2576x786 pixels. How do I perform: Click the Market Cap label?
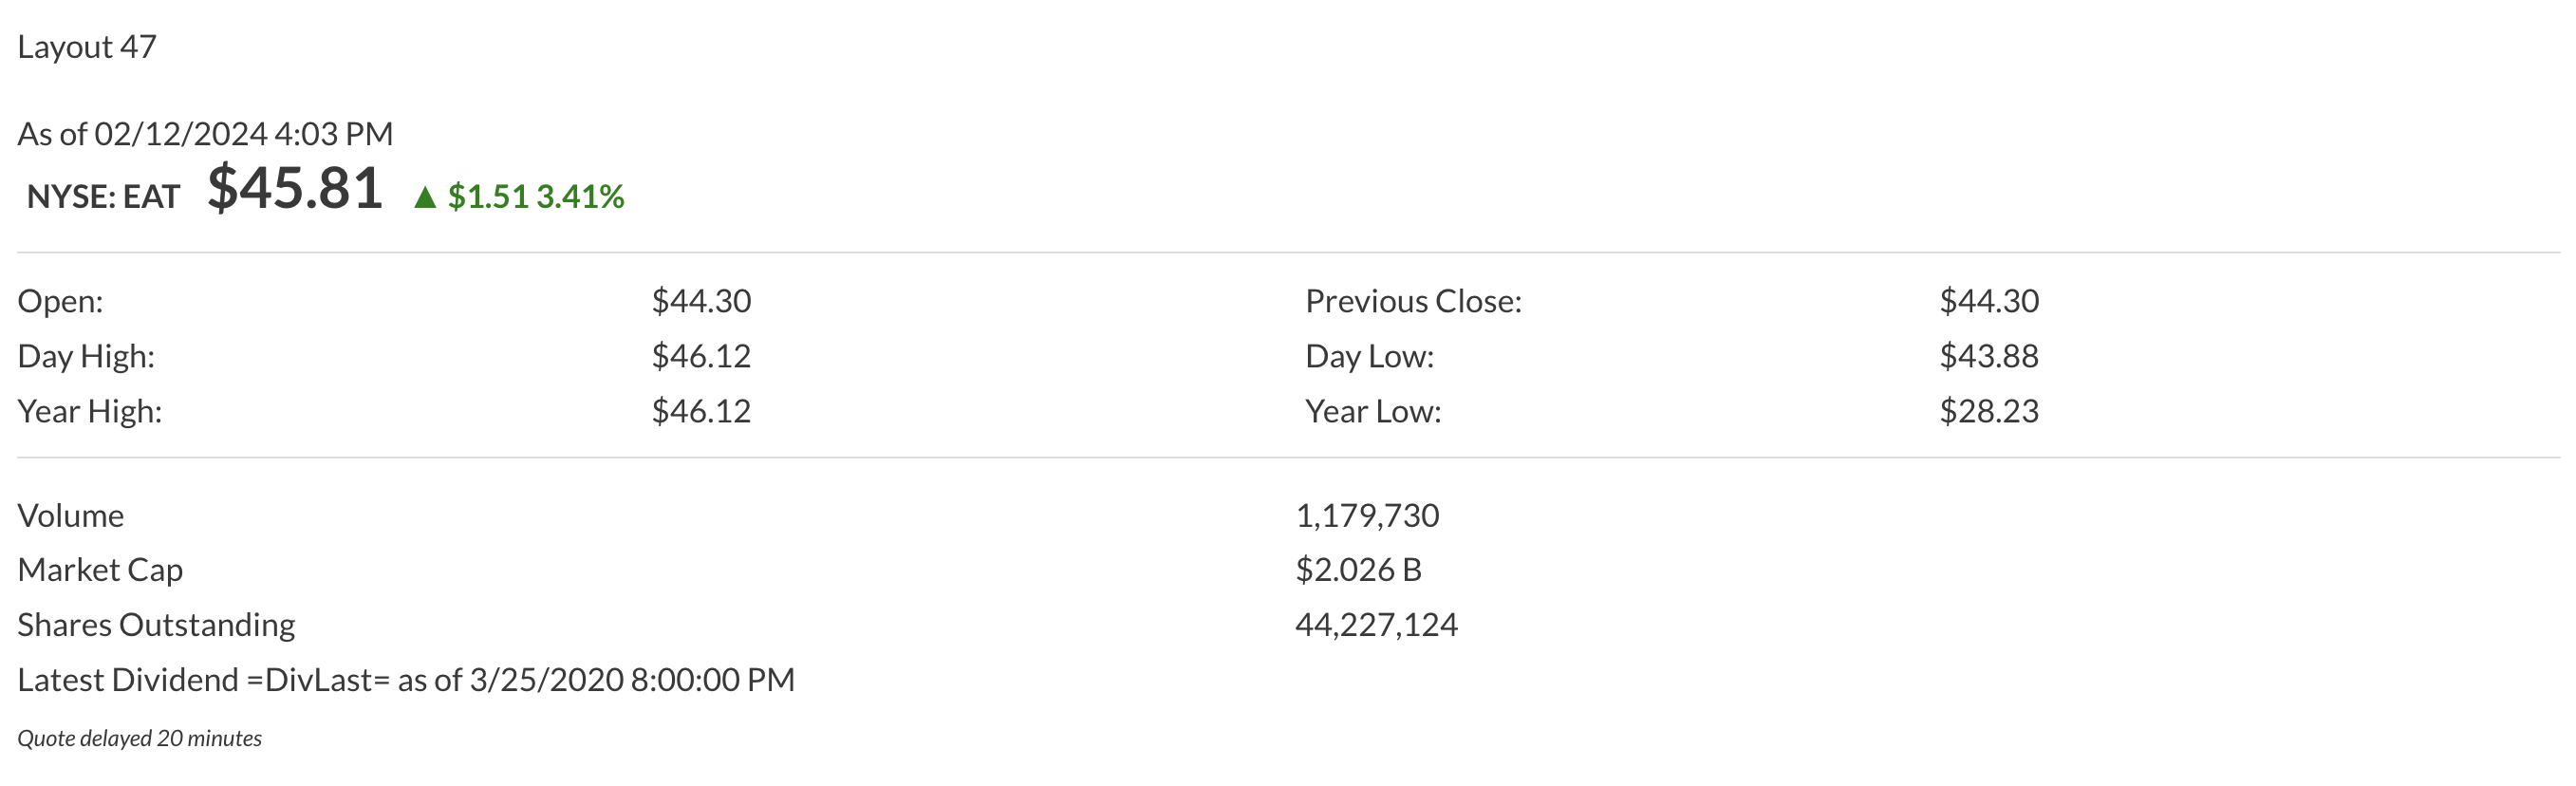(x=100, y=570)
